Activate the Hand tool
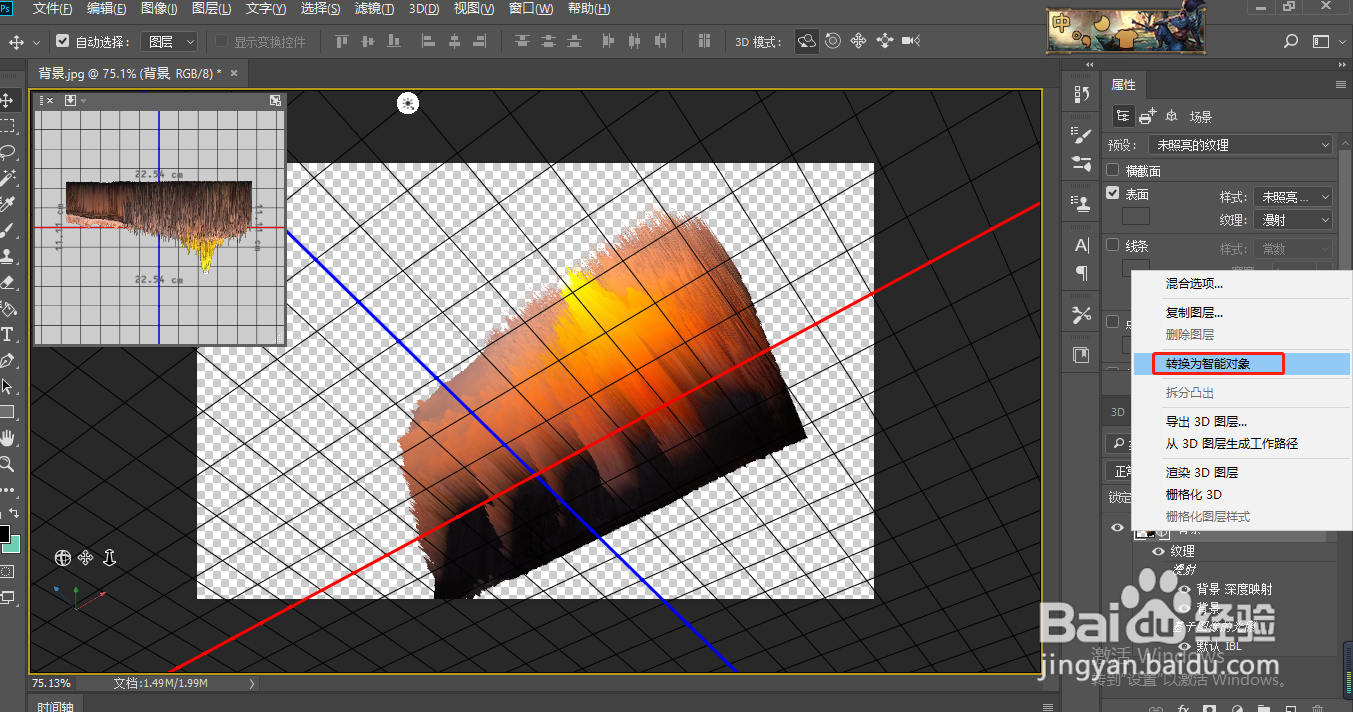 7,438
